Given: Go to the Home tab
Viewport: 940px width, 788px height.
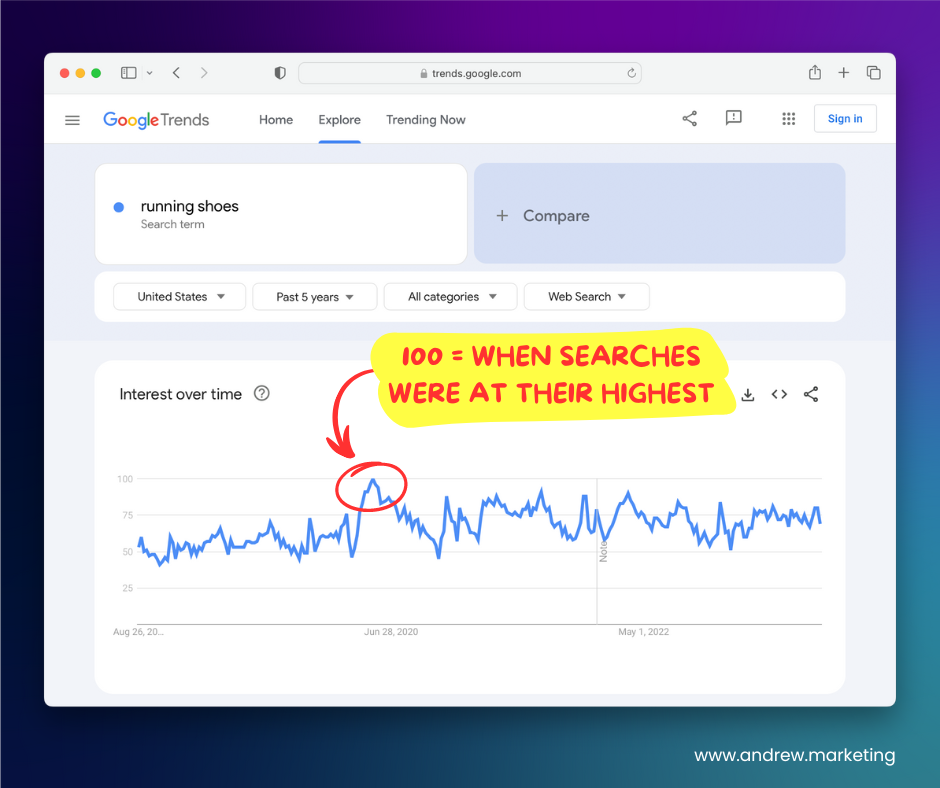Looking at the screenshot, I should (276, 119).
